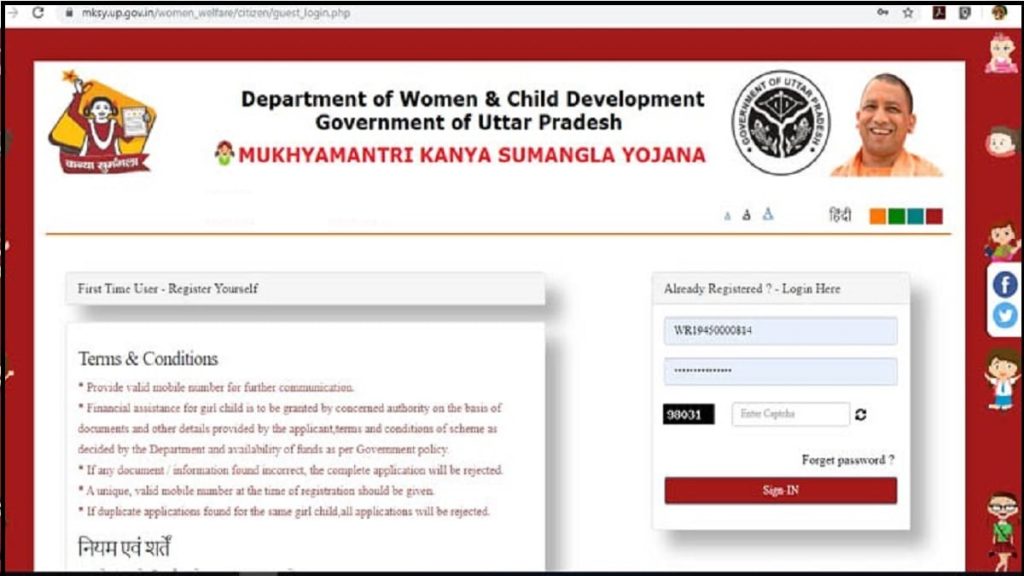Select the smallest font size A icon
This screenshot has width=1024, height=576.
tap(728, 216)
